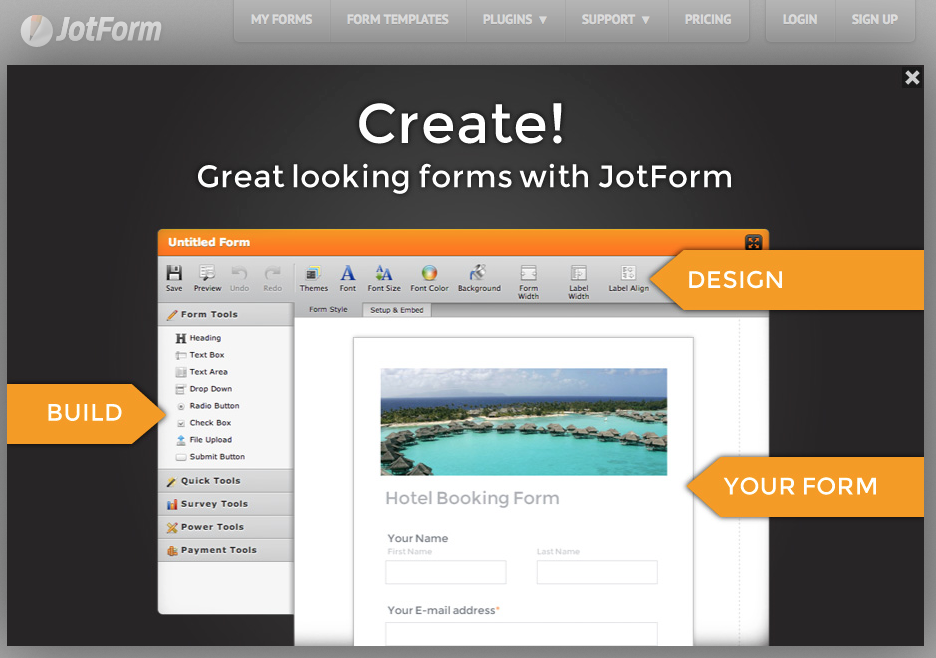
Task: Select the Your Name label
Action: point(418,538)
